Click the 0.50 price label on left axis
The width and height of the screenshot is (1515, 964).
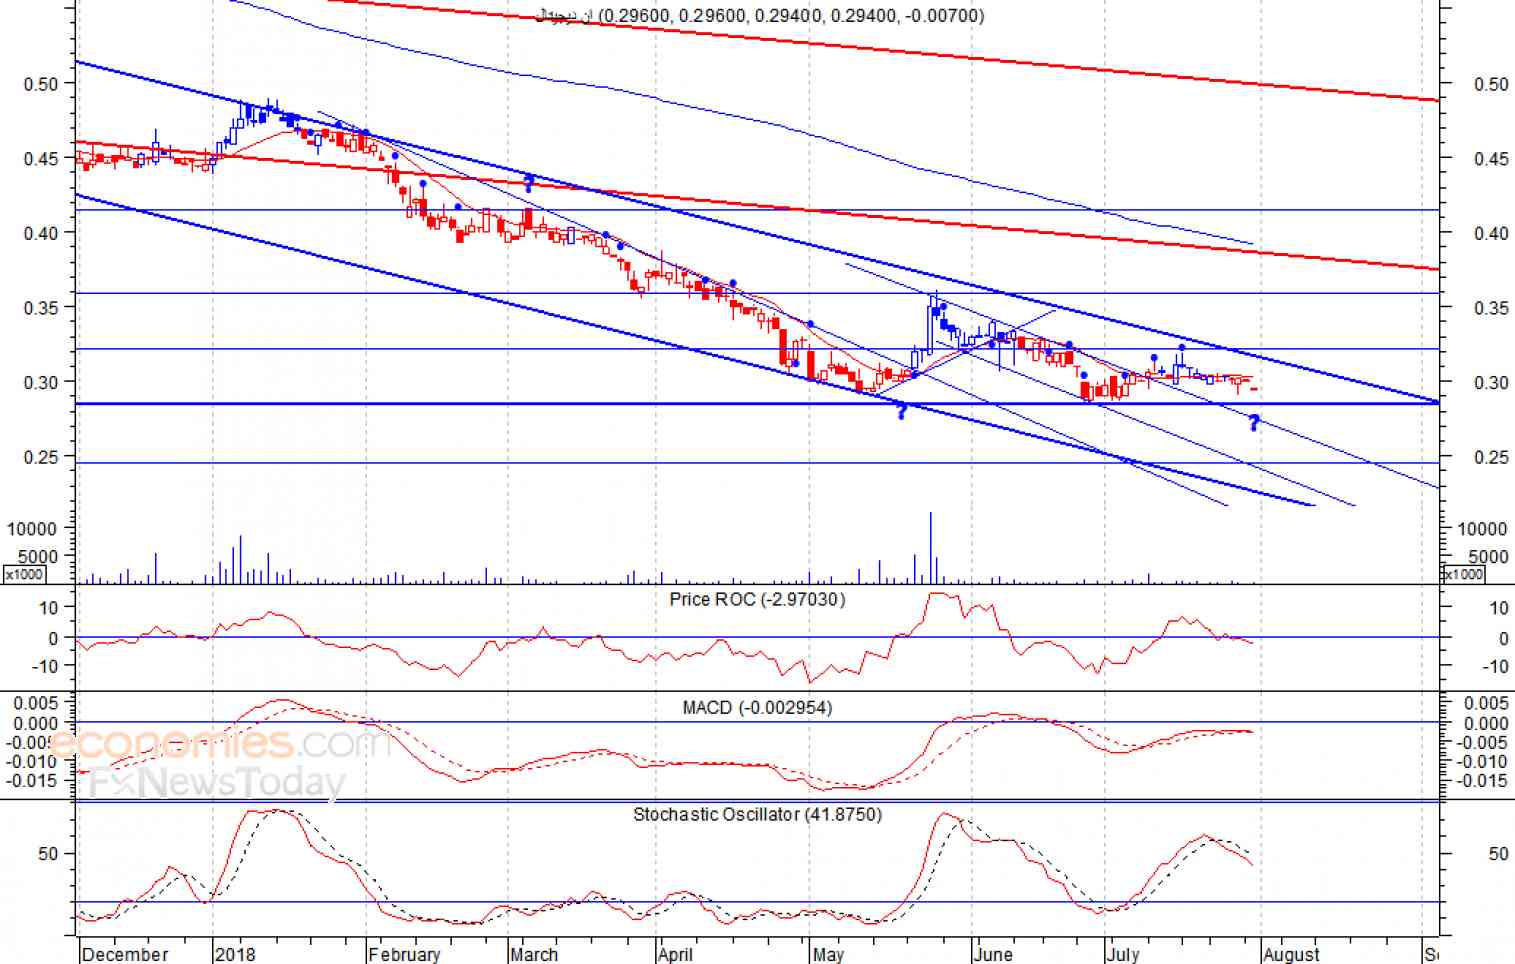(41, 84)
